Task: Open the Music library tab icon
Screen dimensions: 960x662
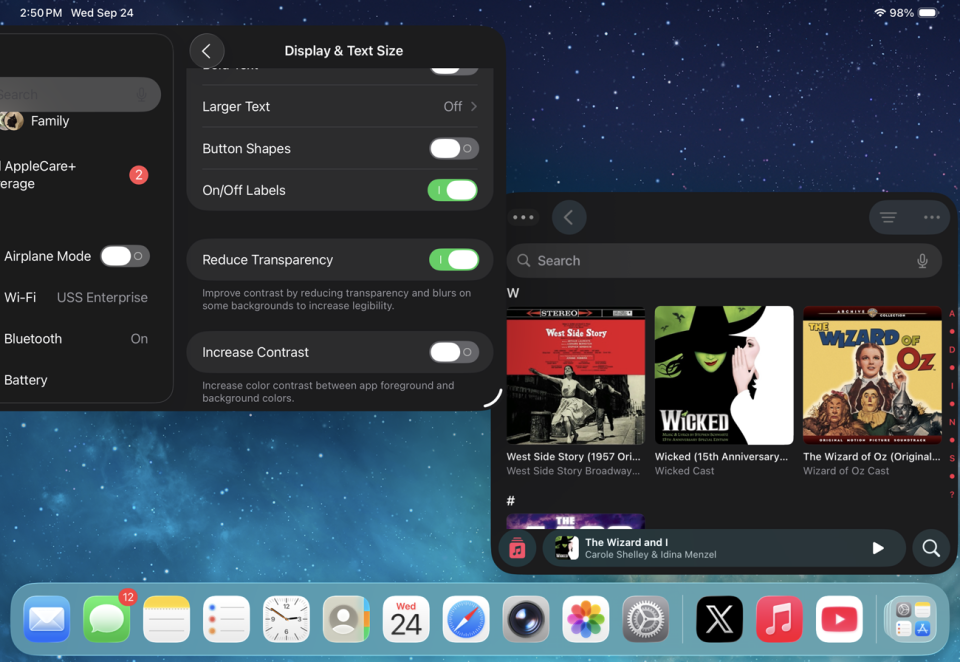Action: coord(517,548)
